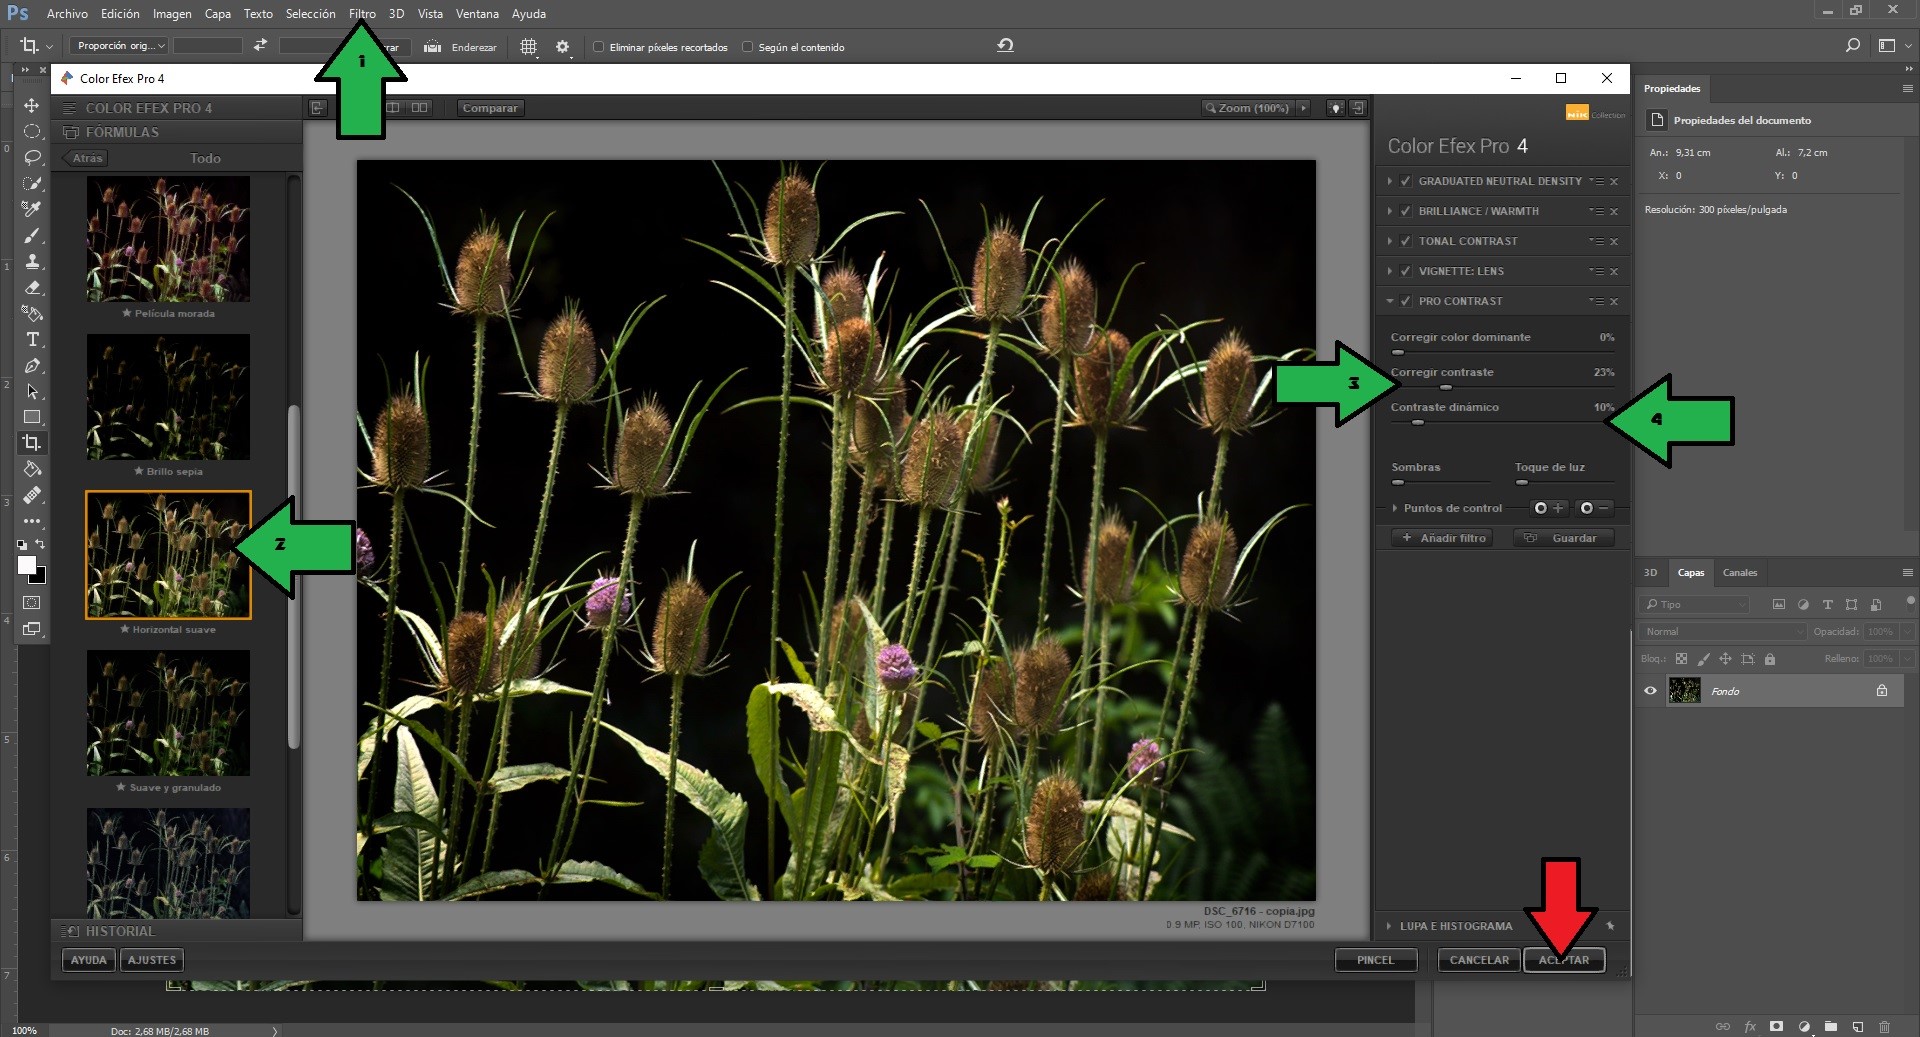Select the Quick Selection tool
The width and height of the screenshot is (1920, 1037).
pyautogui.click(x=32, y=184)
